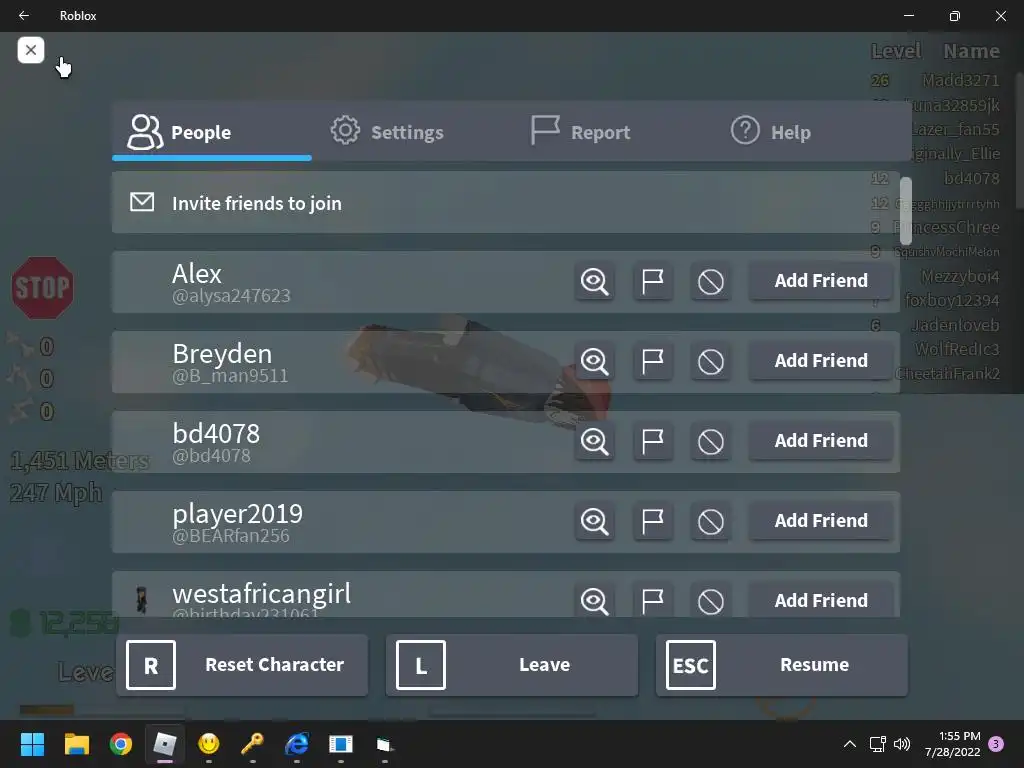The height and width of the screenshot is (768, 1024).
Task: Open the key icon taskbar app
Action: [x=253, y=744]
